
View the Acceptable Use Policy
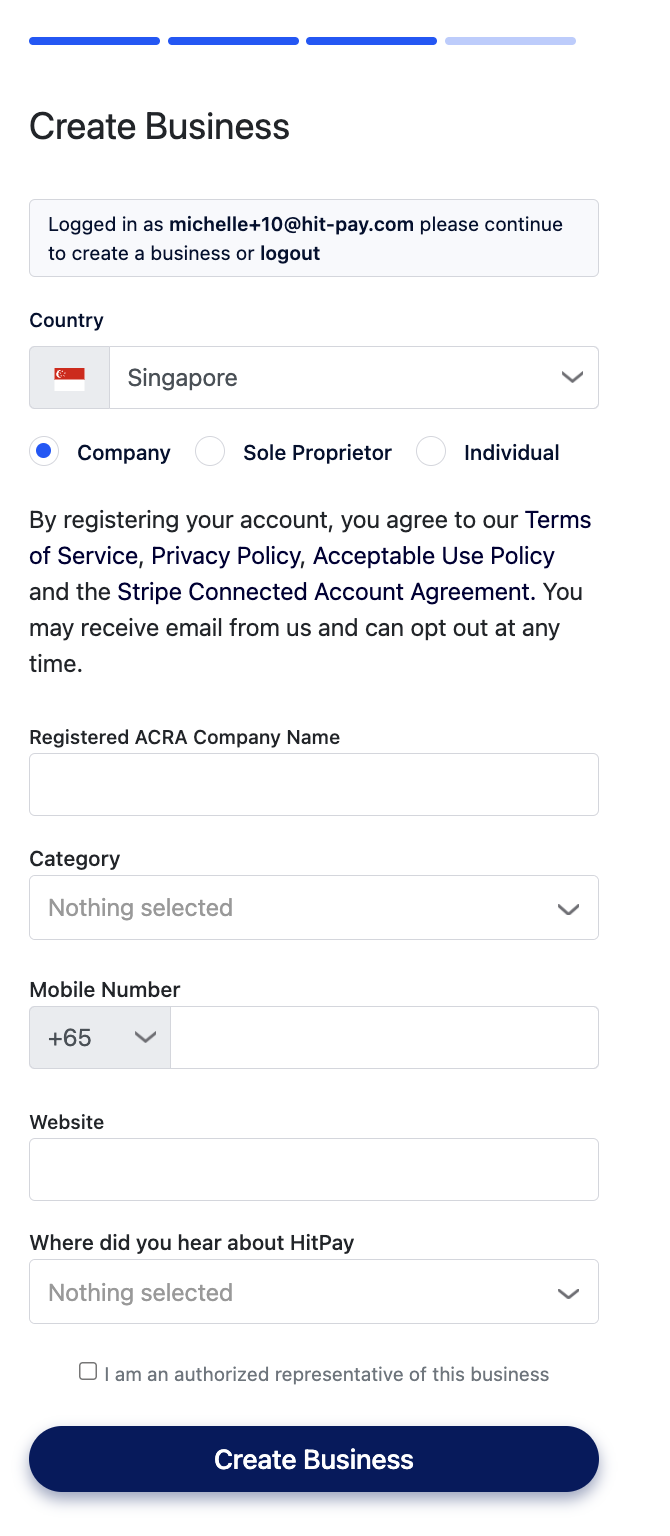[x=434, y=556]
